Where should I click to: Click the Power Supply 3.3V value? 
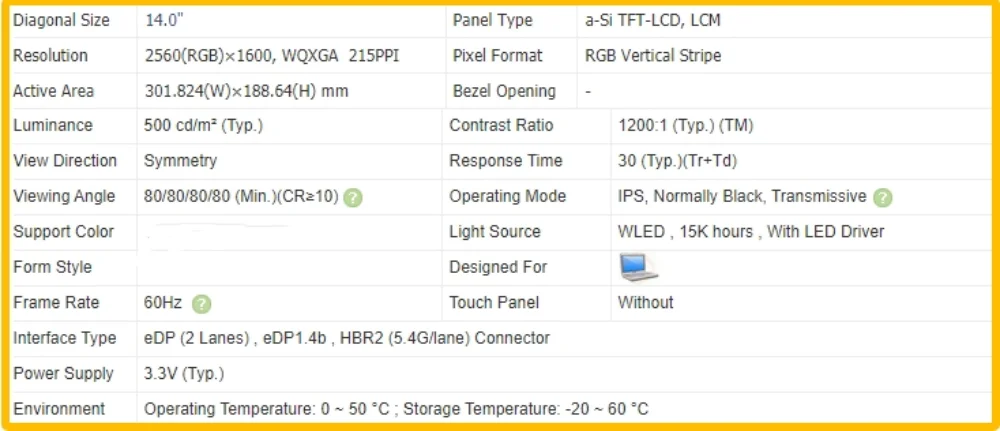pyautogui.click(x=184, y=374)
